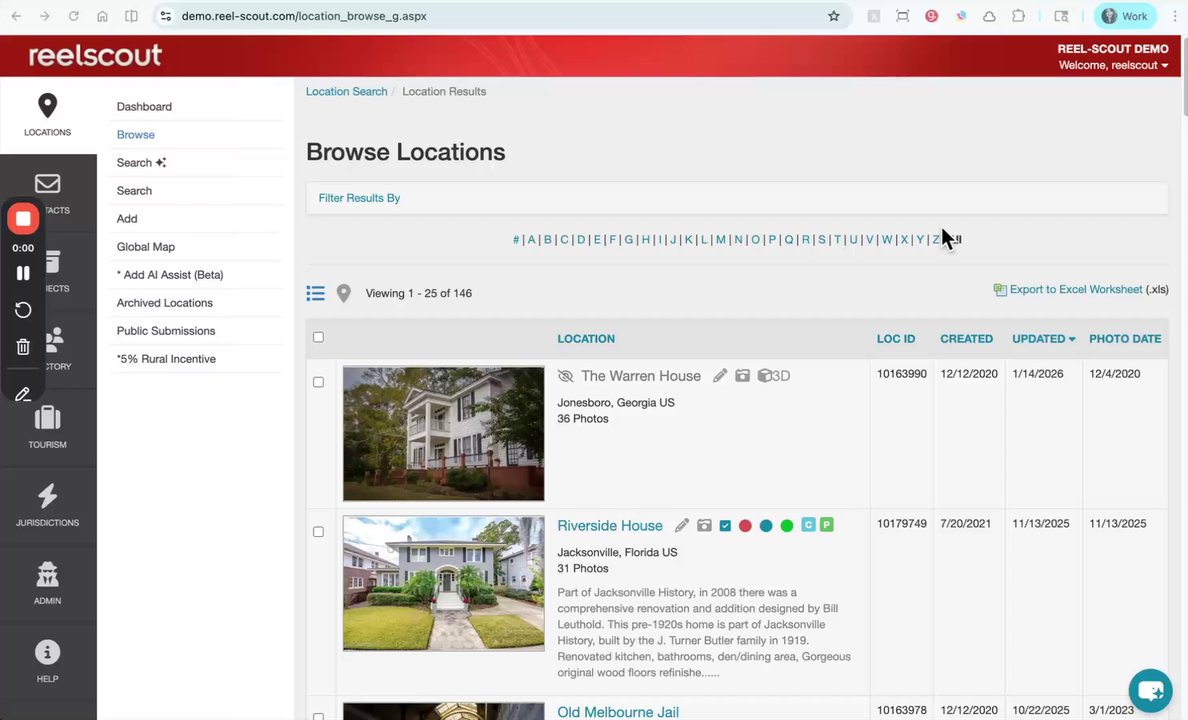Screen dimensions: 1188x720
Task: Select all locations with header checkbox
Action: pyautogui.click(x=318, y=337)
